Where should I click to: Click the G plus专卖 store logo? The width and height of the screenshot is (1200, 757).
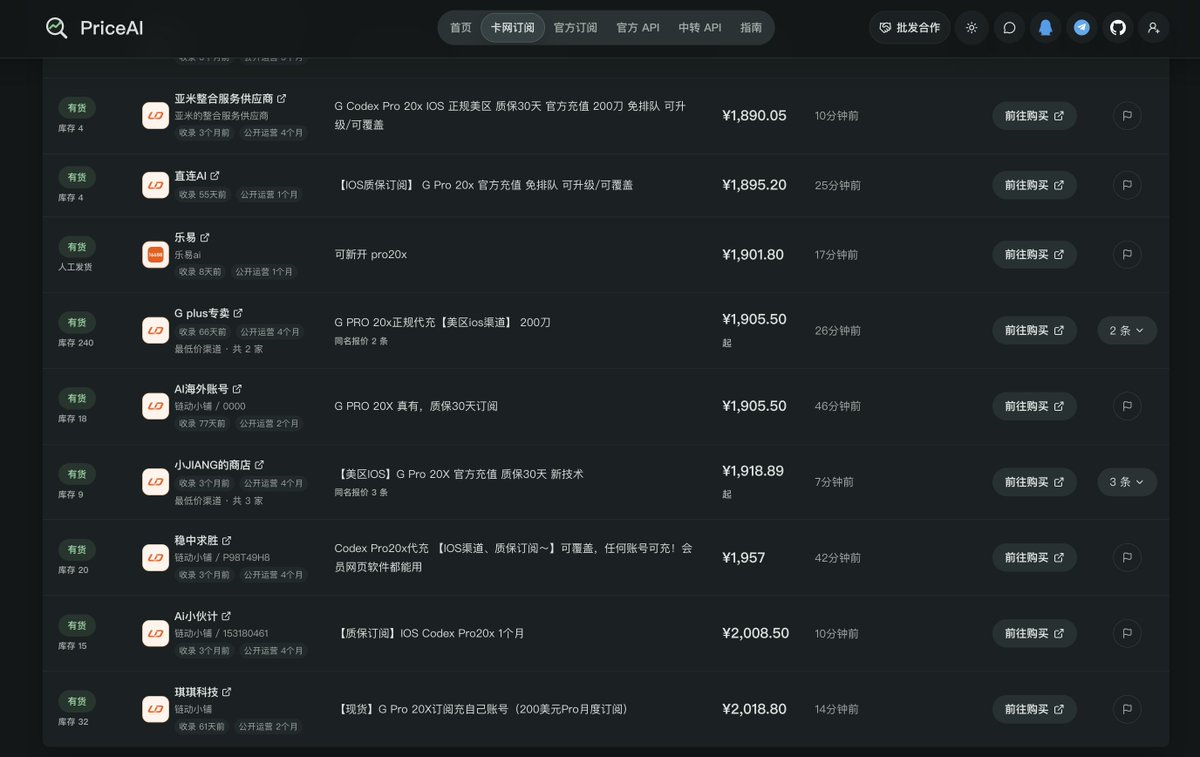click(155, 330)
